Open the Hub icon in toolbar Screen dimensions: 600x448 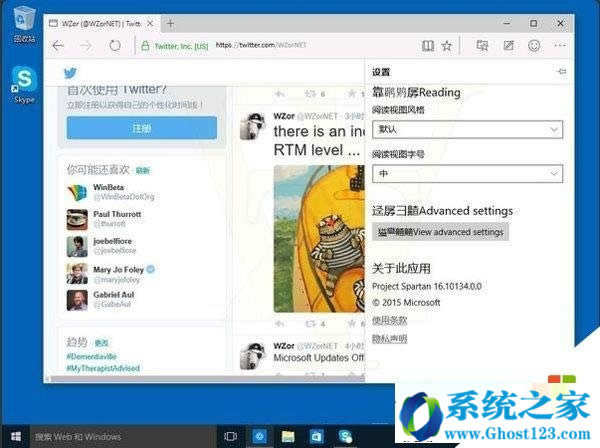(482, 46)
